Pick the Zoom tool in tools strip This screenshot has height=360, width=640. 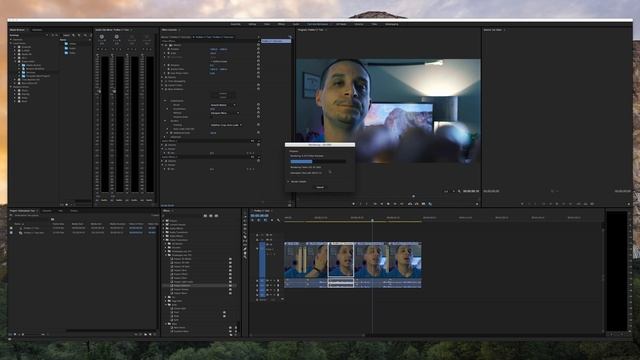pos(245,258)
